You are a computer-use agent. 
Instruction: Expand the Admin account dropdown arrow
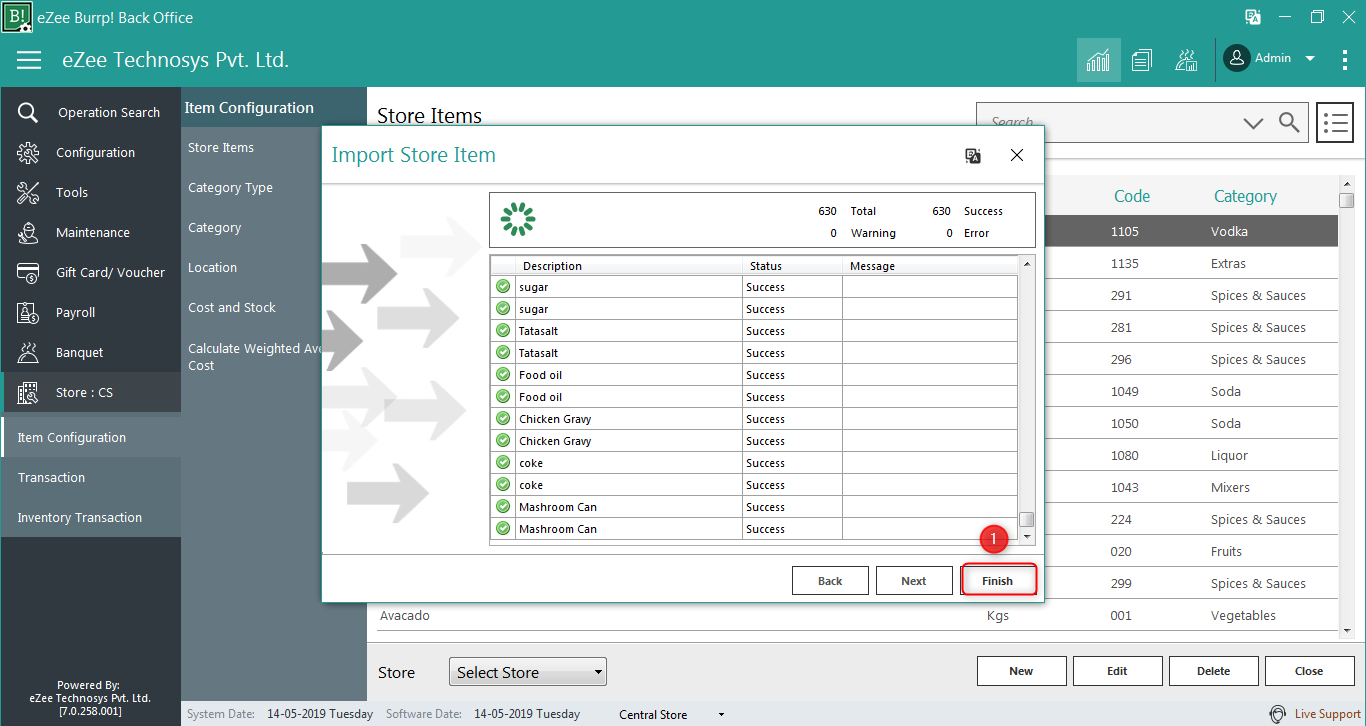coord(1310,59)
